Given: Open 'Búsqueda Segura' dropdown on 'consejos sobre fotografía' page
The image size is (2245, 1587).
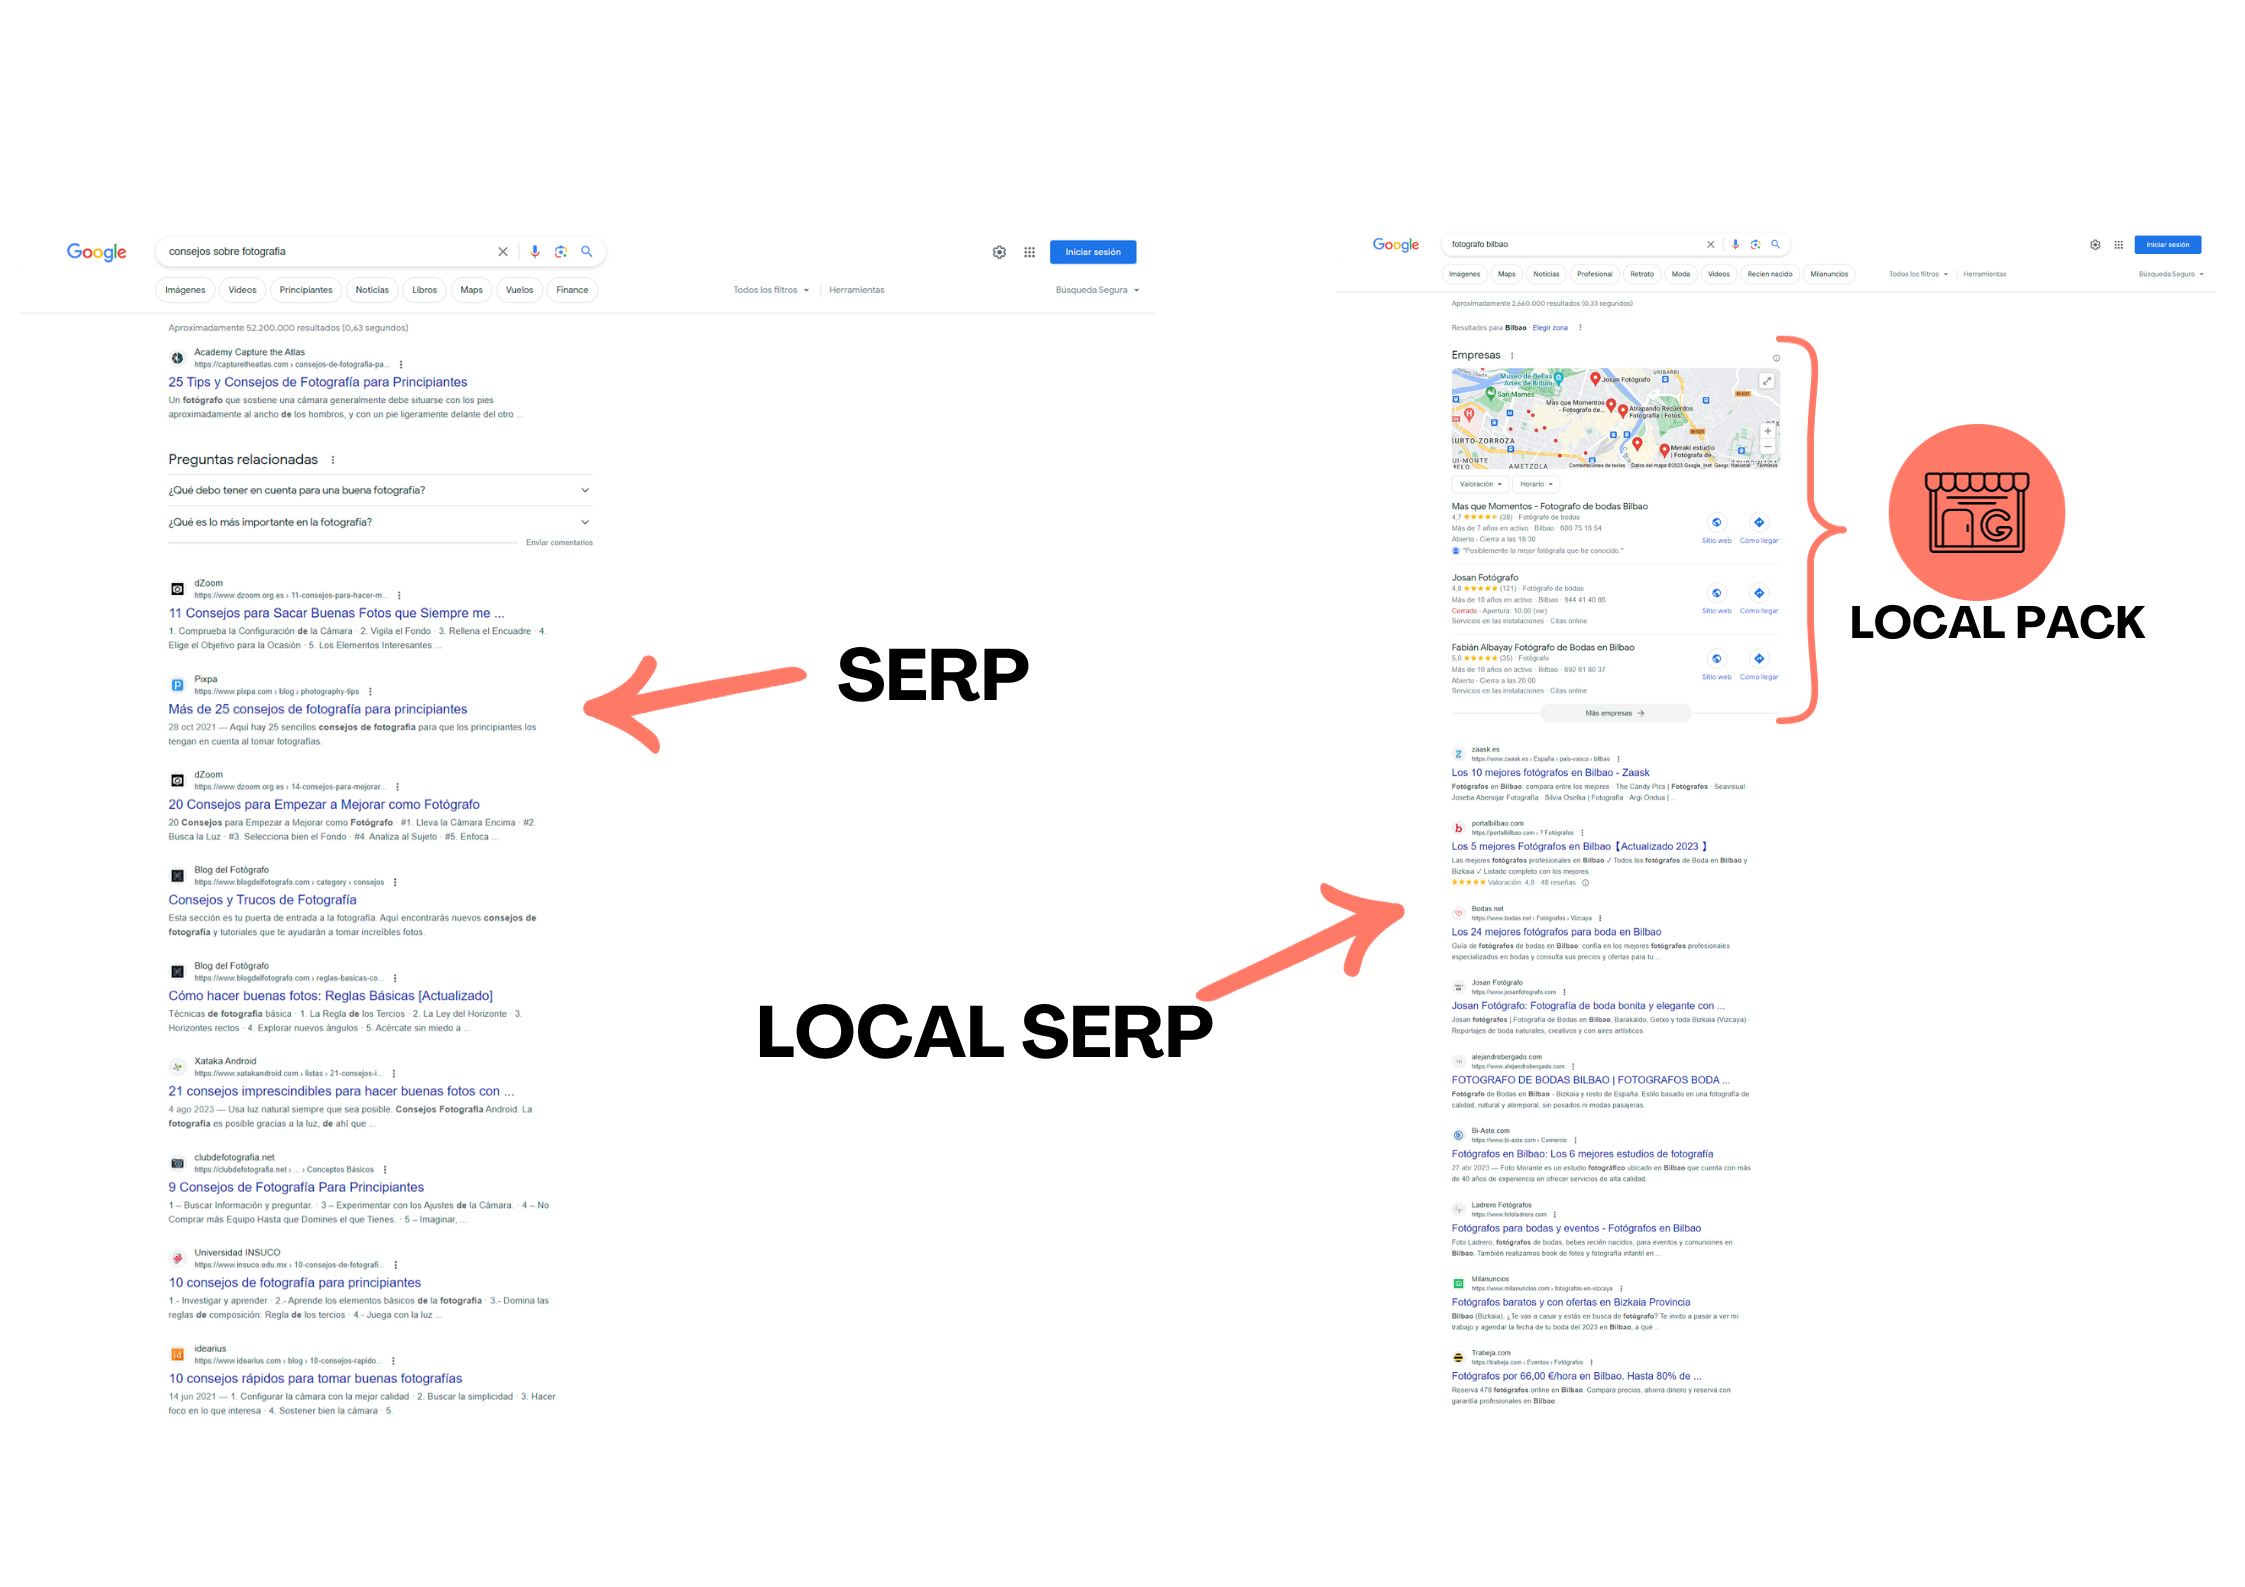Looking at the screenshot, I should (1097, 290).
